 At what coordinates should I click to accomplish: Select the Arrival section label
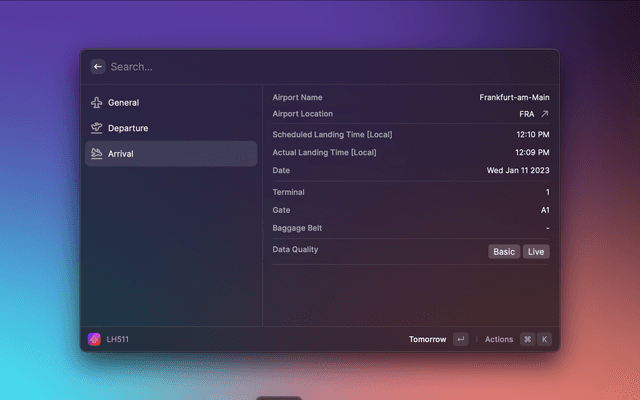tap(121, 154)
